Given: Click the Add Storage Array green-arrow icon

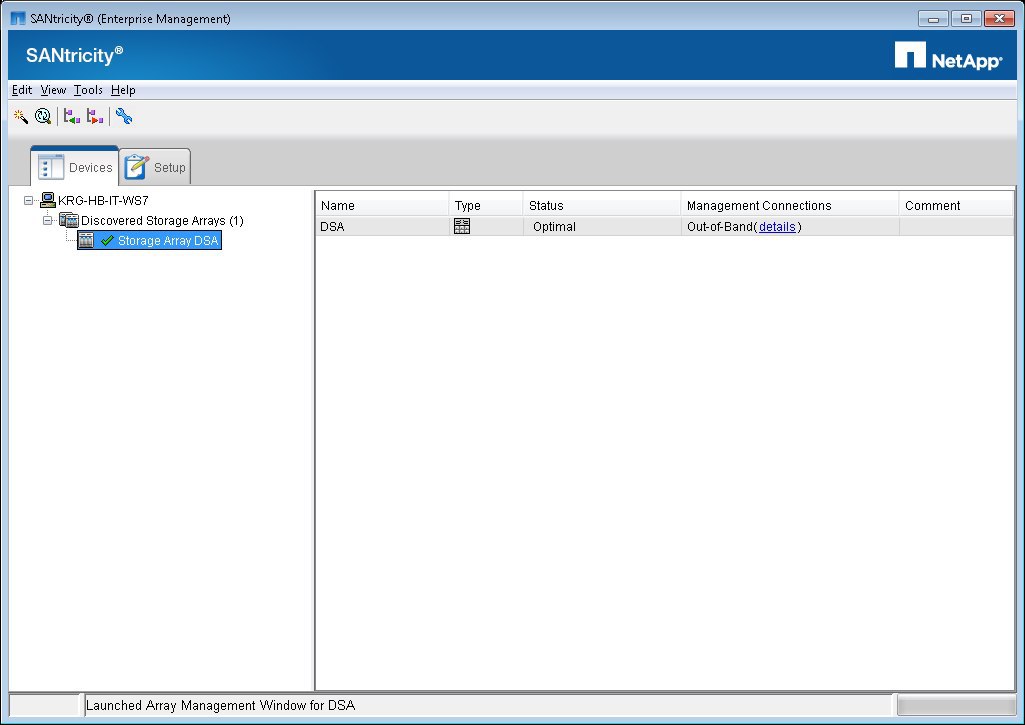Looking at the screenshot, I should 72,116.
